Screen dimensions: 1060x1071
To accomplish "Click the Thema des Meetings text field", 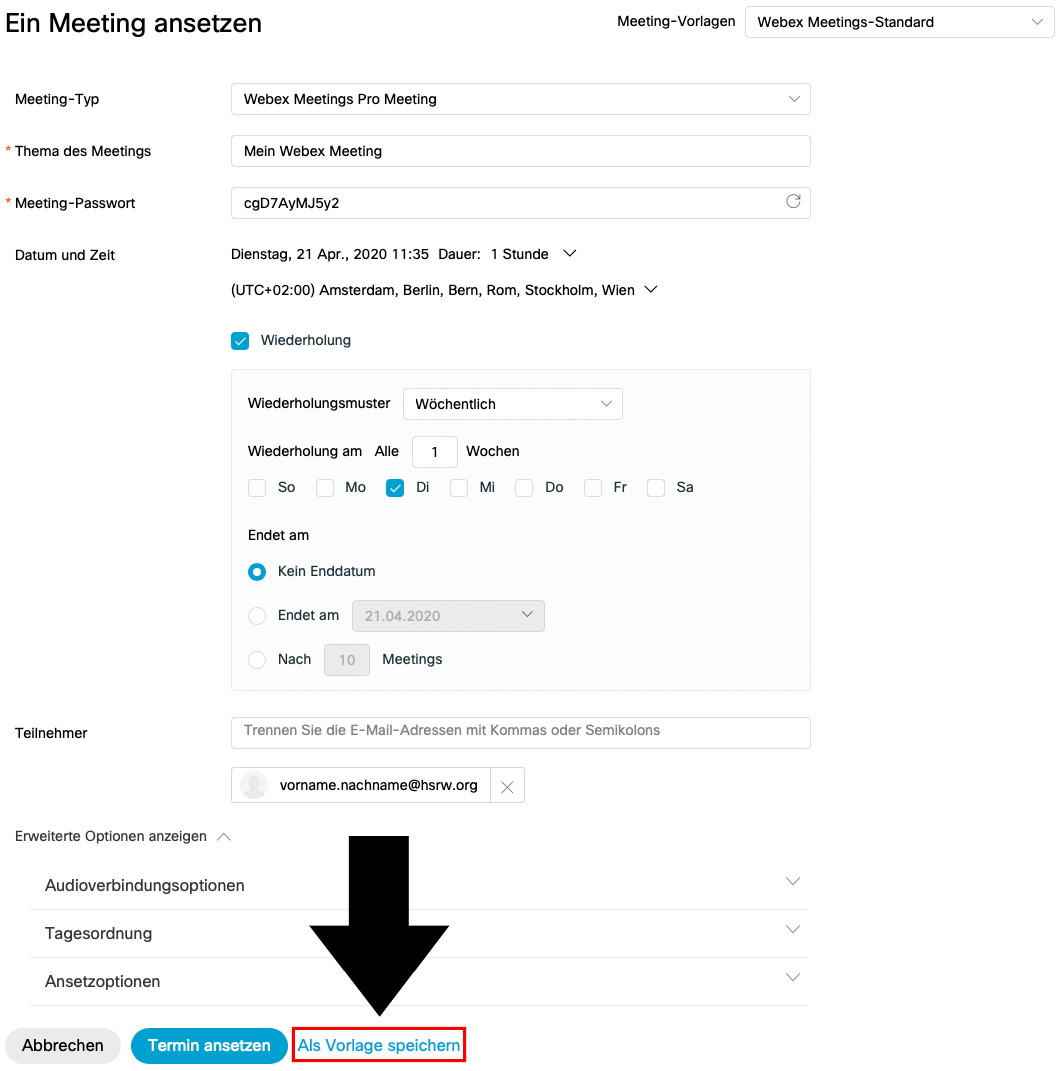I will click(x=520, y=151).
